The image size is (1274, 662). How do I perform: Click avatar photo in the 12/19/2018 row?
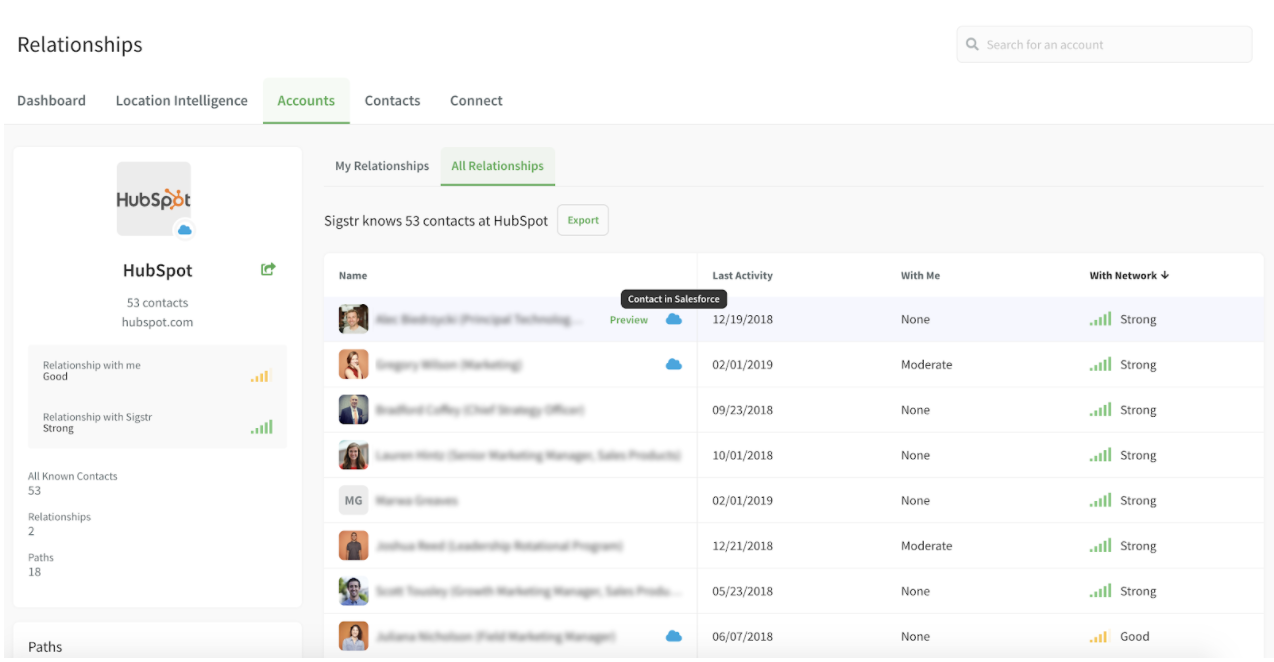pos(353,319)
